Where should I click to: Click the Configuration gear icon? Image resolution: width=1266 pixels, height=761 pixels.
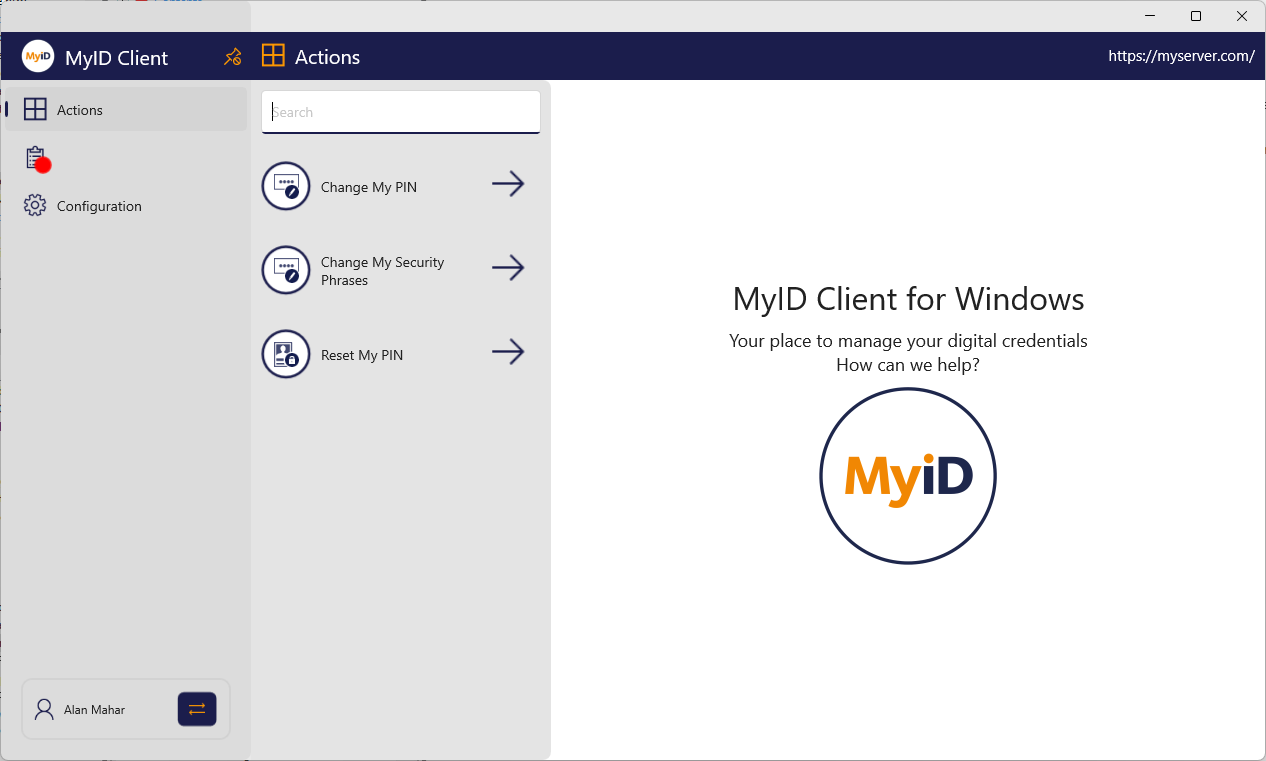tap(35, 206)
